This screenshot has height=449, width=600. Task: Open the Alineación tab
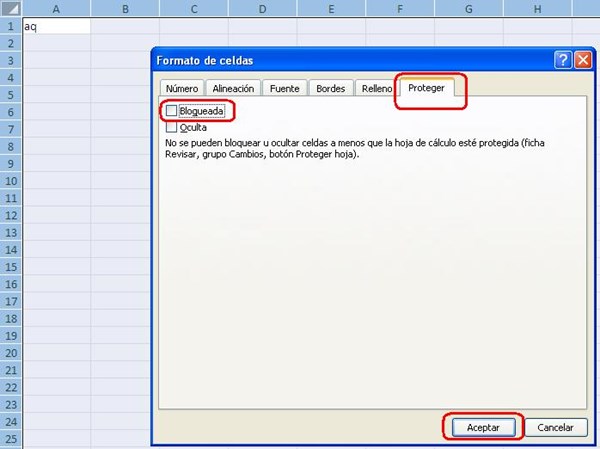[233, 88]
